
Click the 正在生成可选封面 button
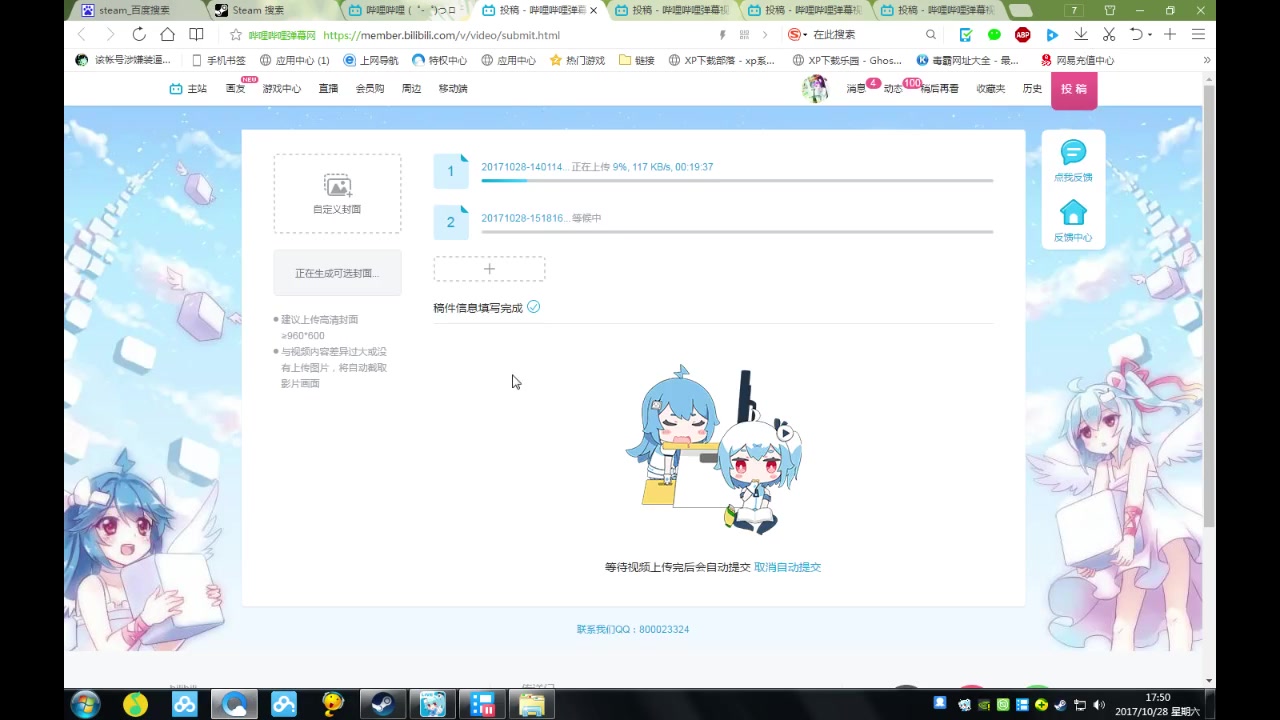(x=337, y=273)
